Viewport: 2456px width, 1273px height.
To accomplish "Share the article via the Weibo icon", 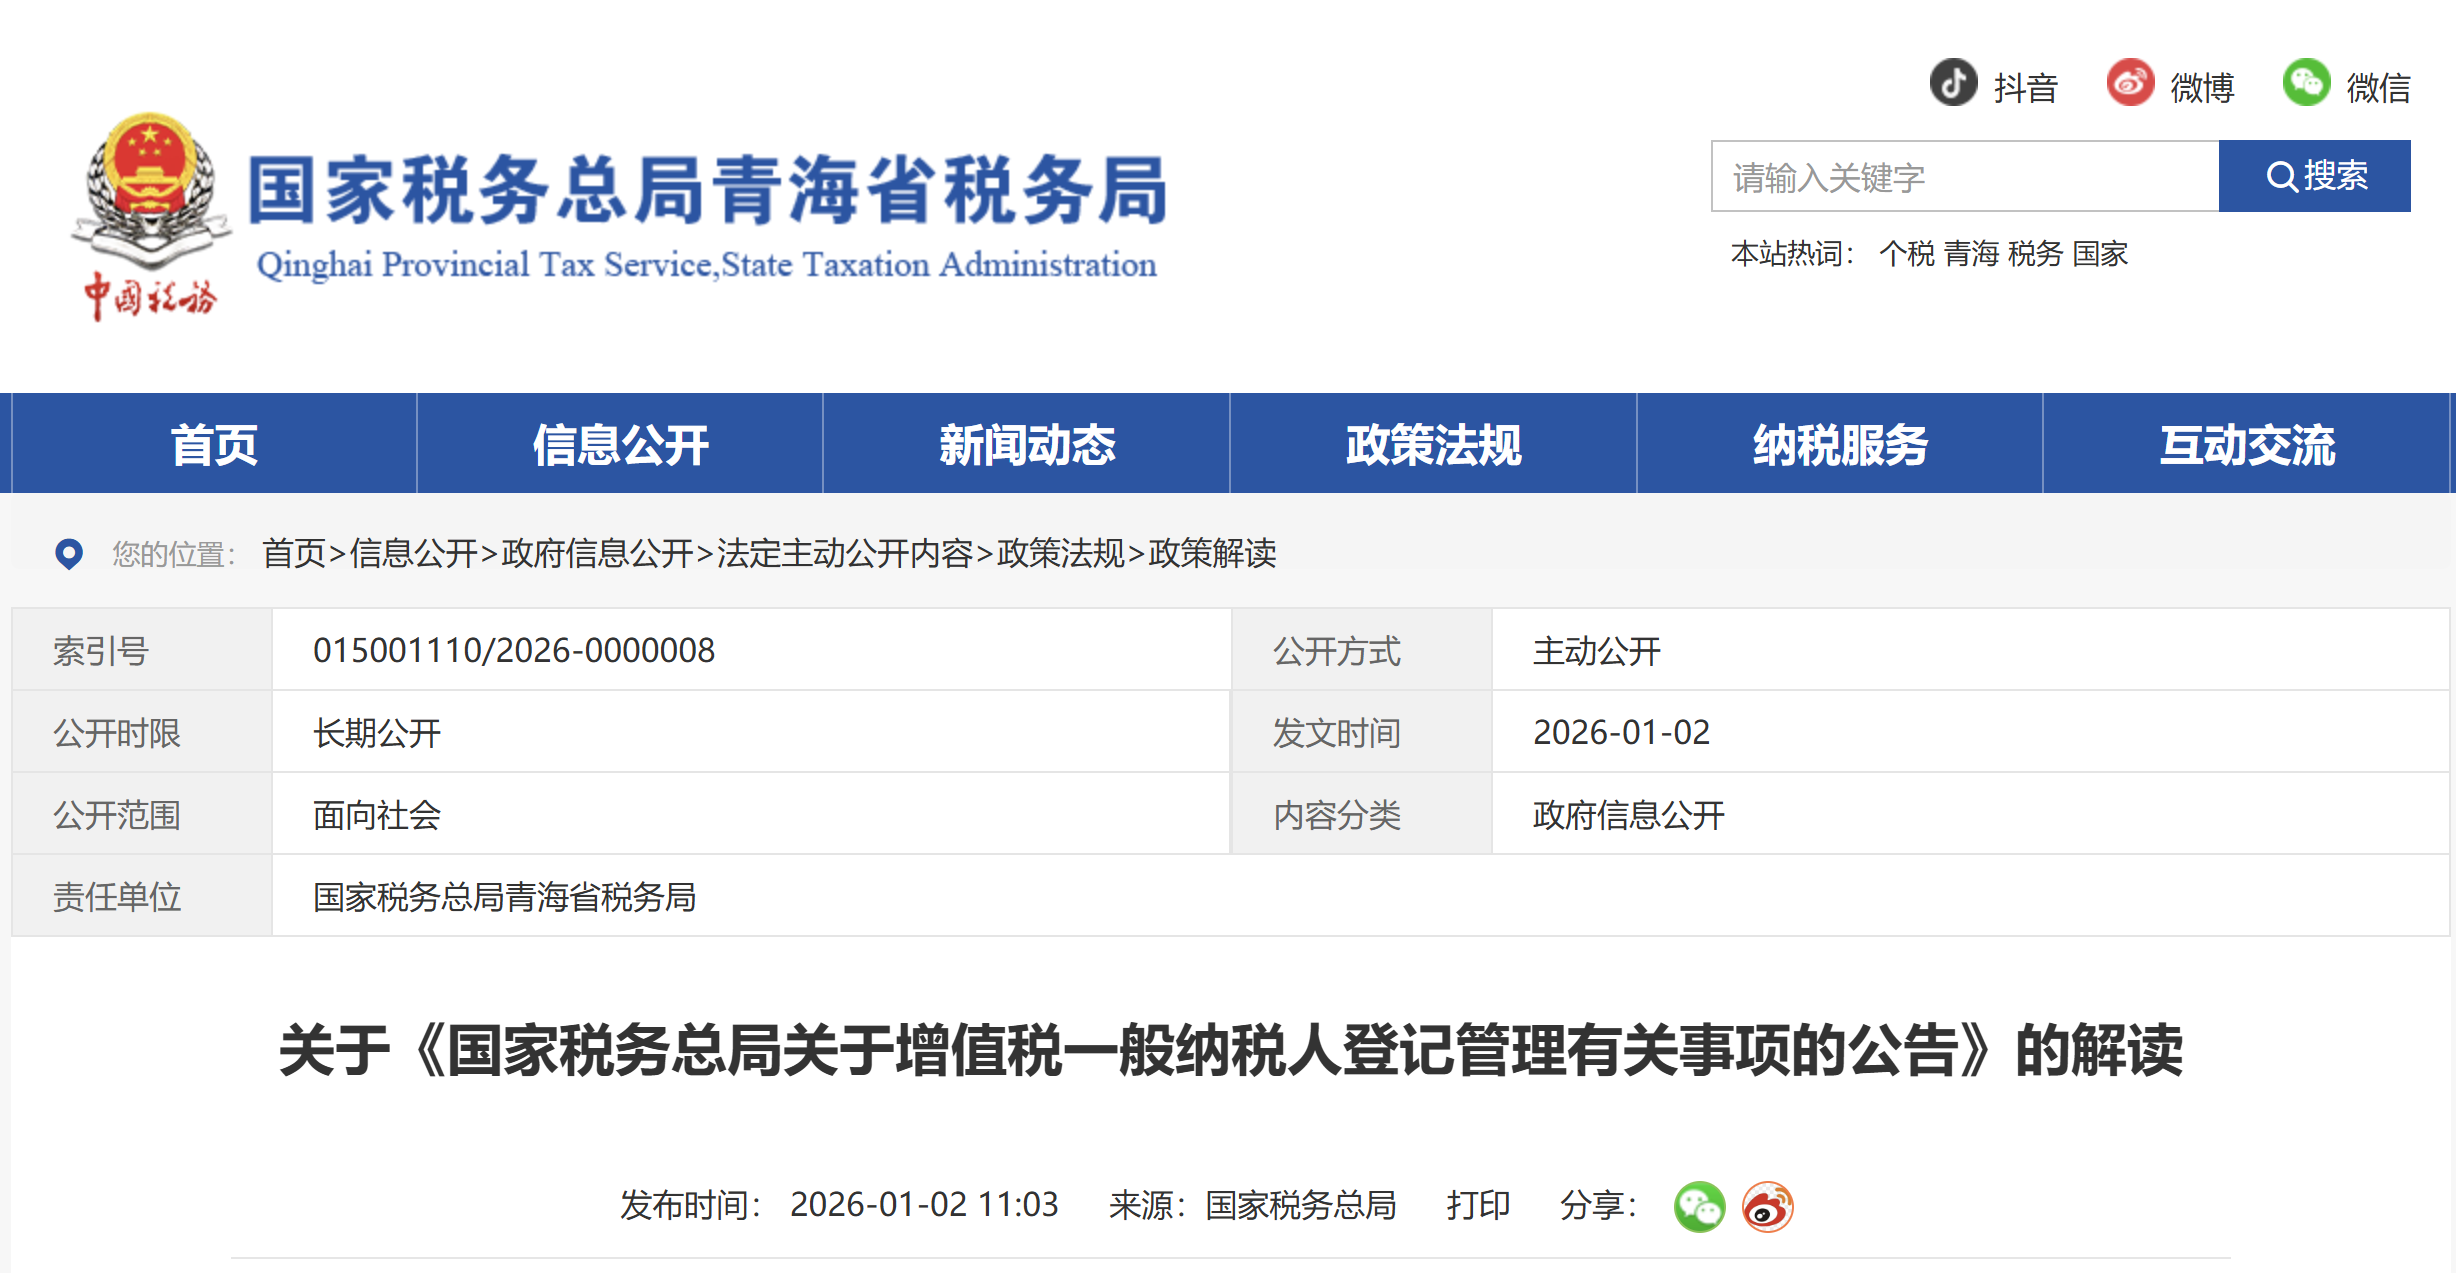I will click(1770, 1206).
